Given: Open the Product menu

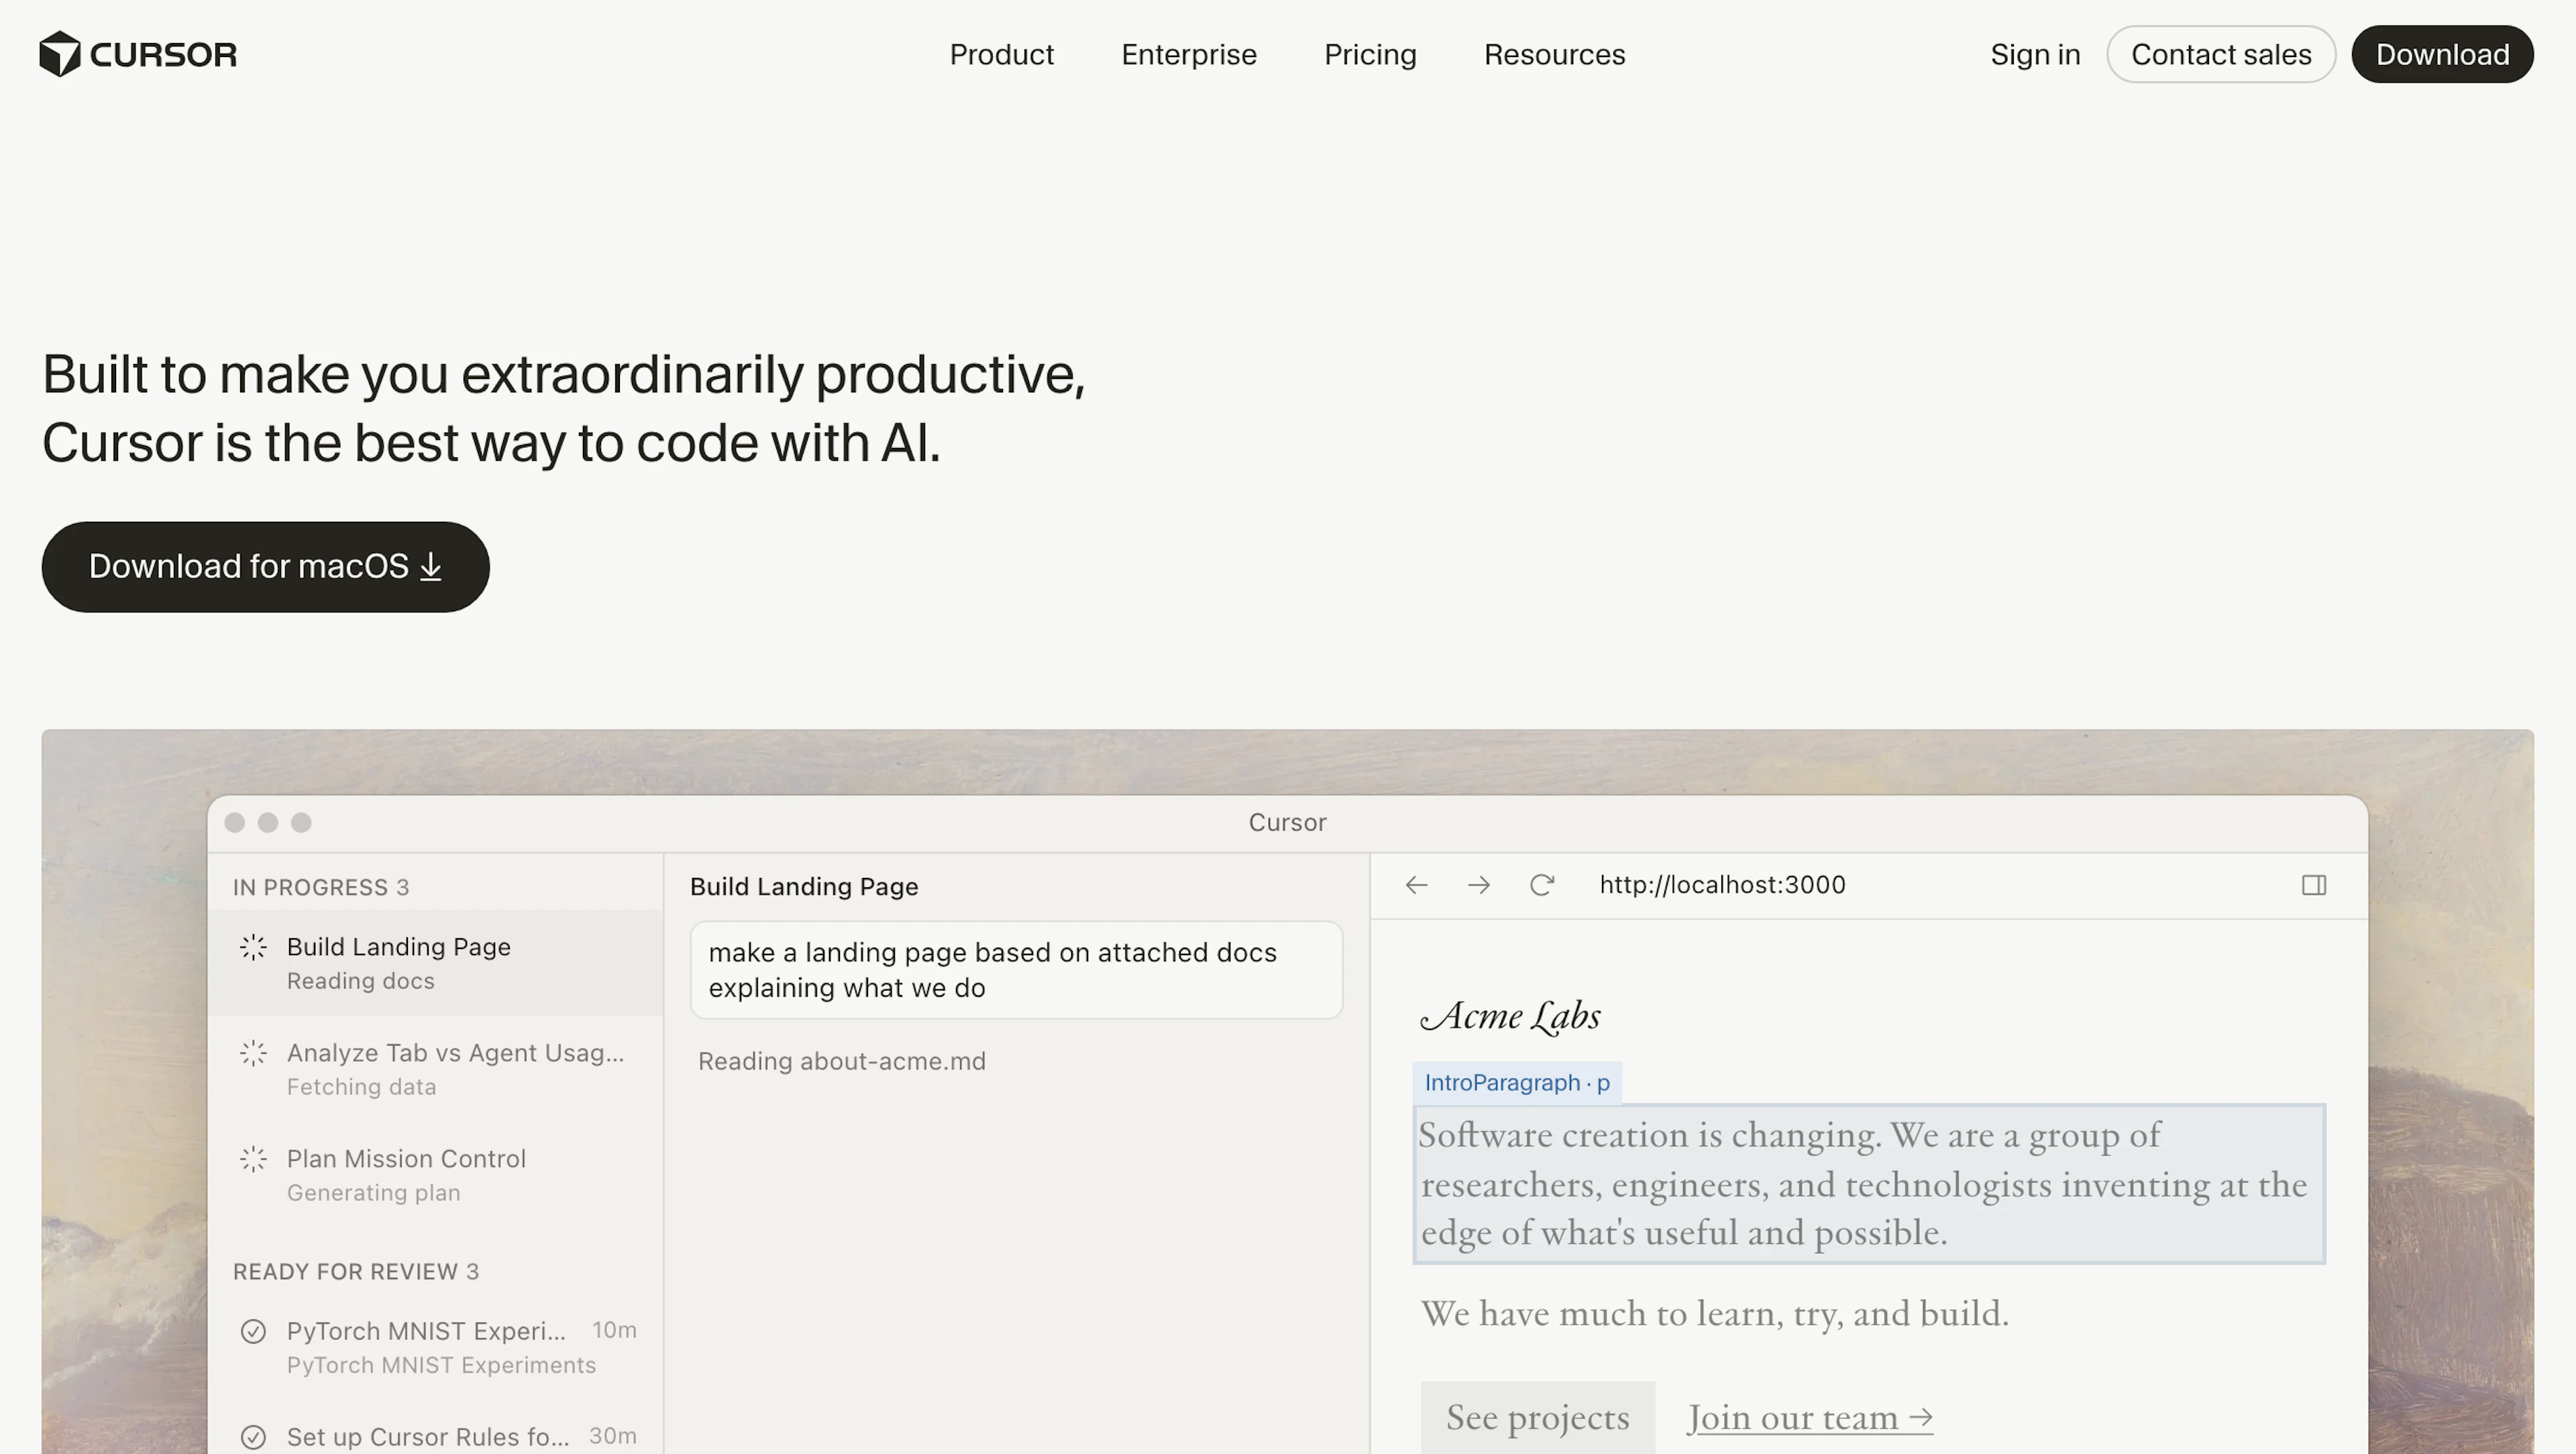Looking at the screenshot, I should click(x=1001, y=54).
